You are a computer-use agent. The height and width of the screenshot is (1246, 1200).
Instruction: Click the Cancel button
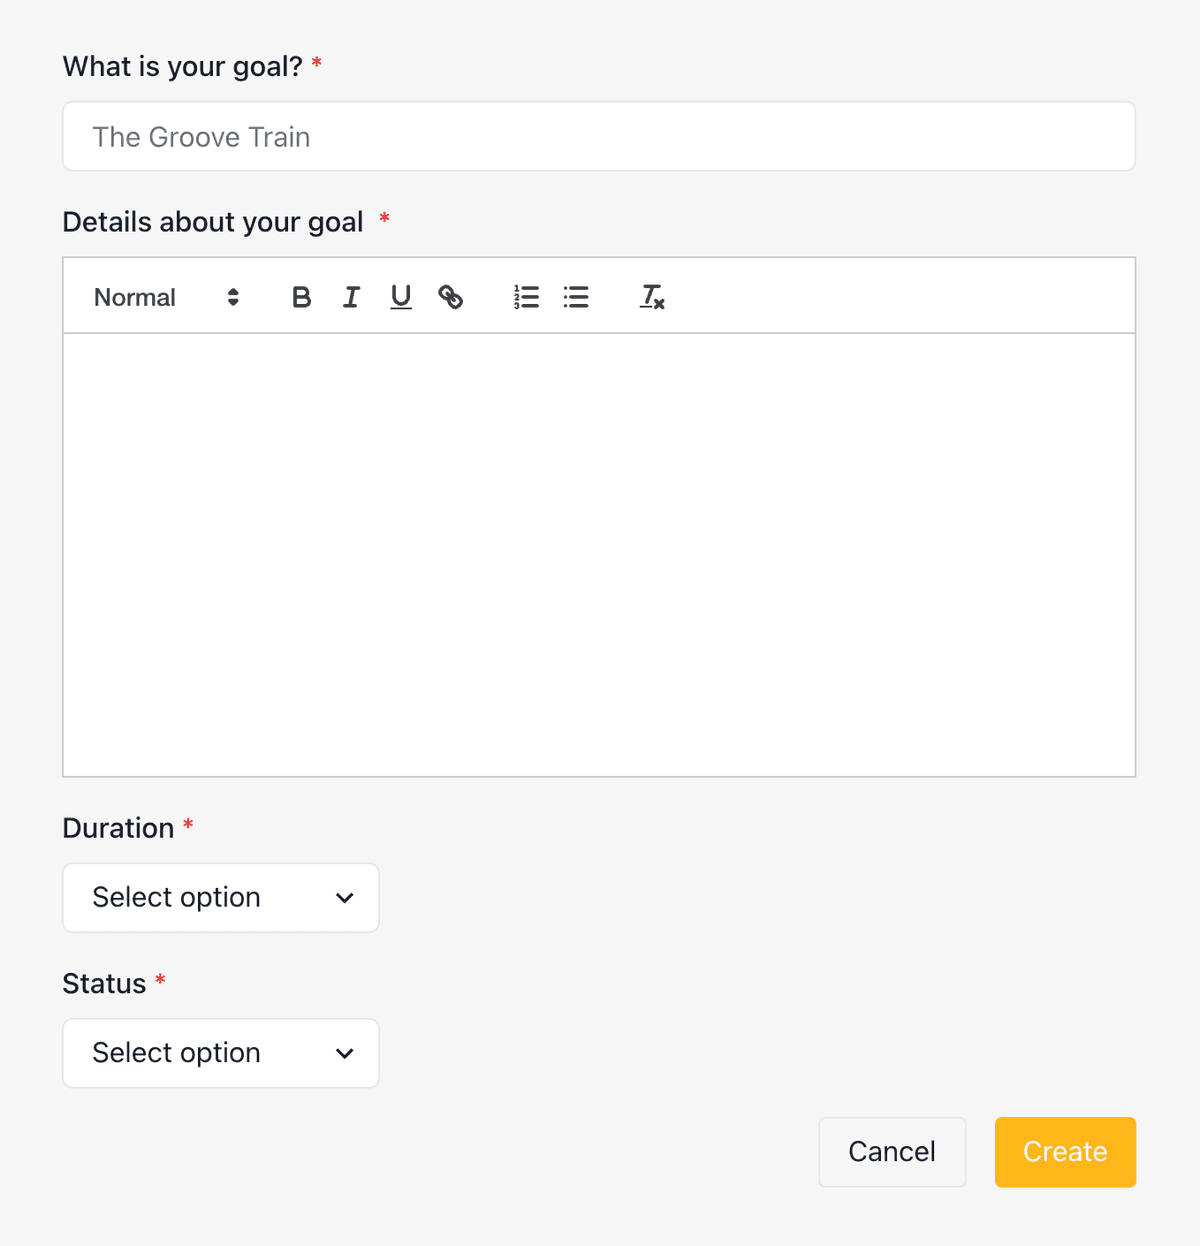point(891,1152)
